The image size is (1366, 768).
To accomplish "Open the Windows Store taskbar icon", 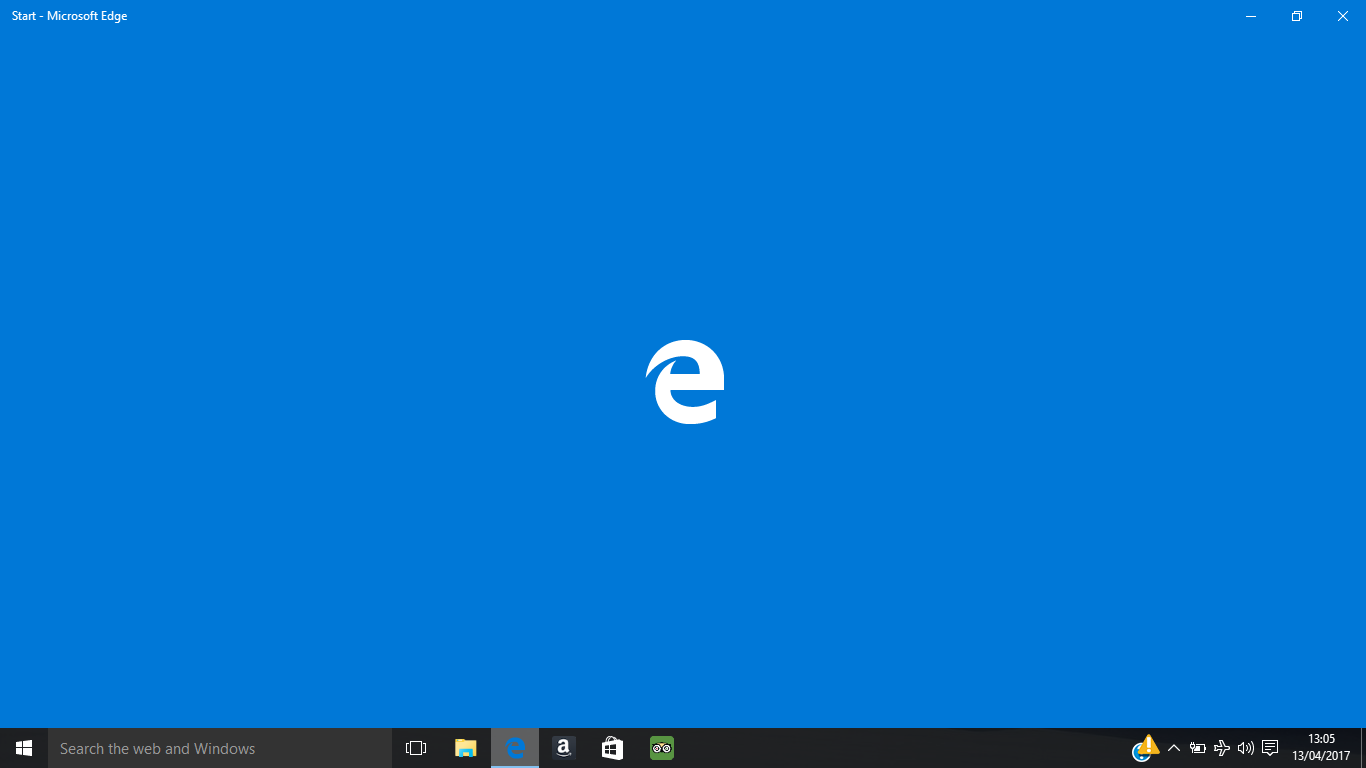I will pos(612,748).
